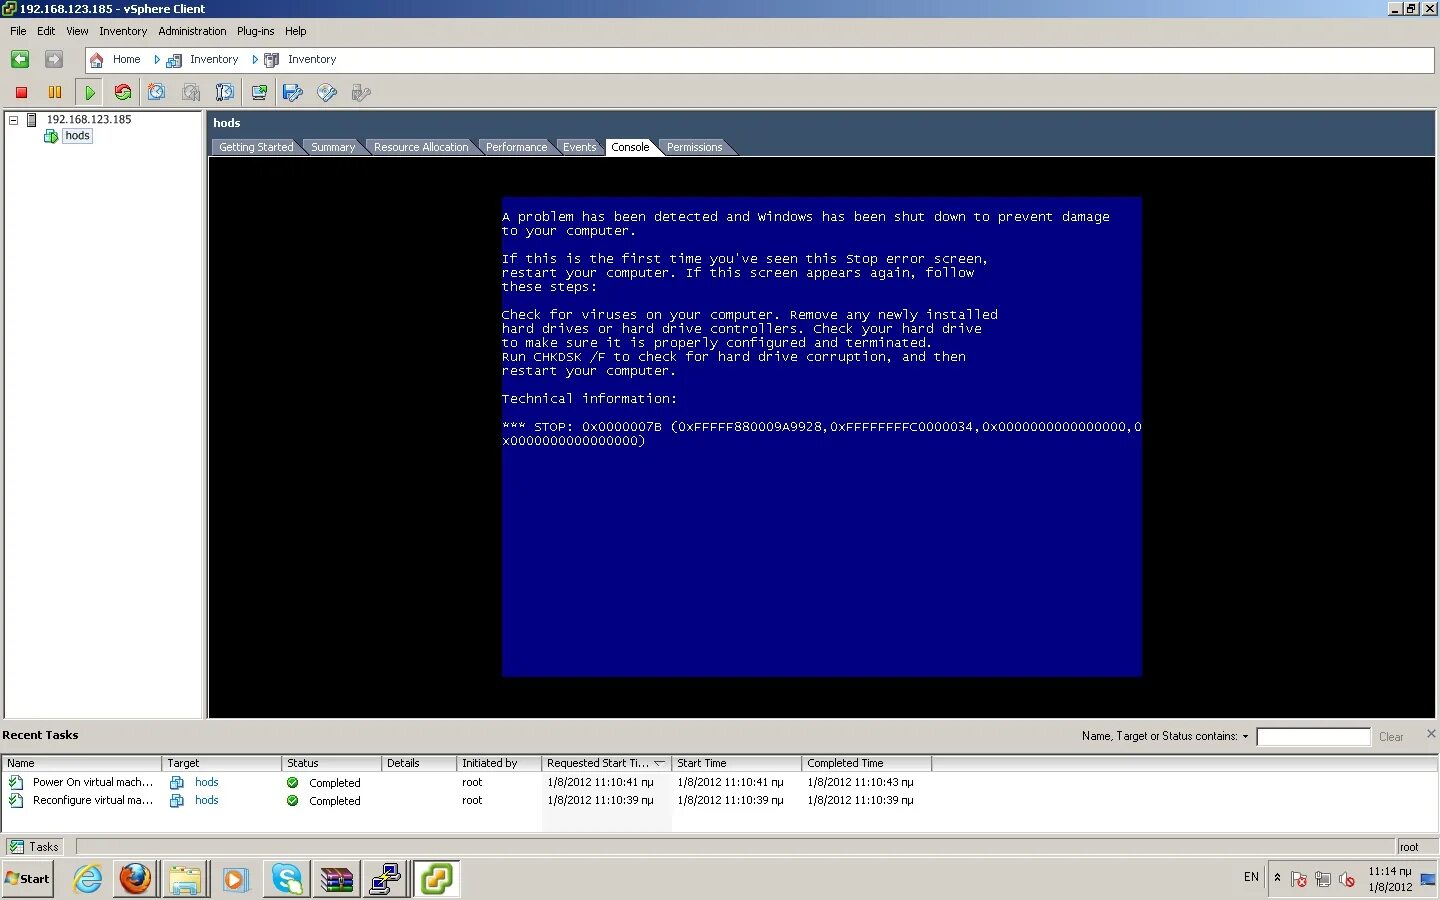Sort tasks by Initiated by column header
Image resolution: width=1440 pixels, height=900 pixels.
coord(498,763)
